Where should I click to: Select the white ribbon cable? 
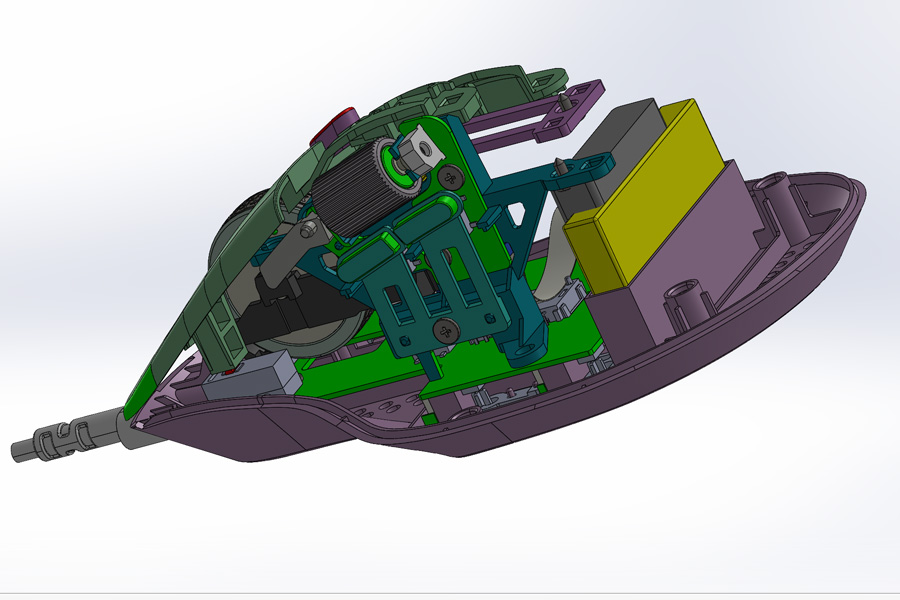tap(555, 269)
